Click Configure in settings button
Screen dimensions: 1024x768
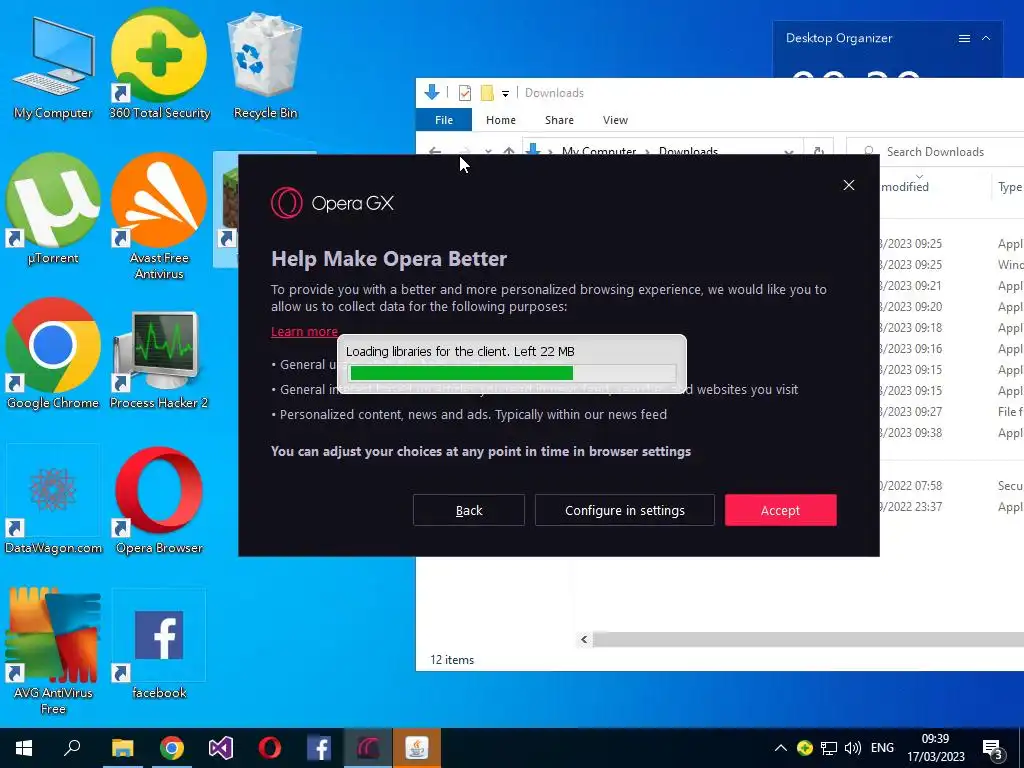pos(625,510)
